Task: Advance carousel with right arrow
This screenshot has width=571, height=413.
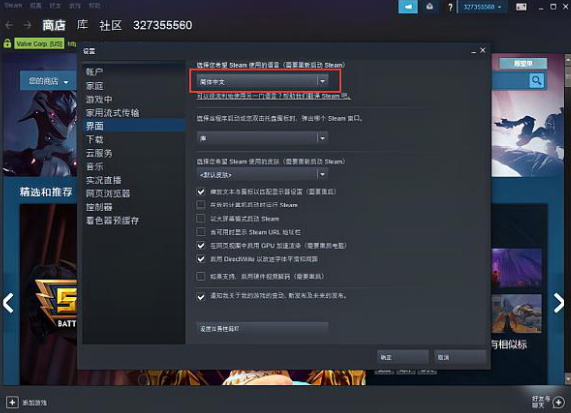Action: click(559, 303)
